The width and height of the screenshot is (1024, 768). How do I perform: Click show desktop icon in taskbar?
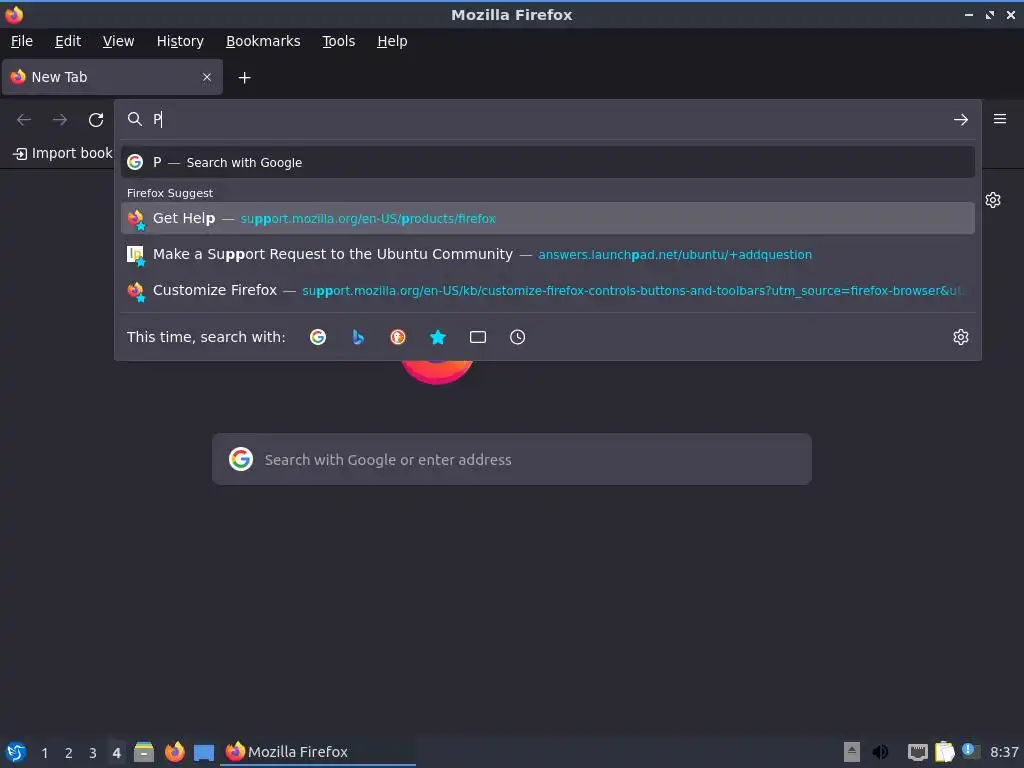point(204,753)
